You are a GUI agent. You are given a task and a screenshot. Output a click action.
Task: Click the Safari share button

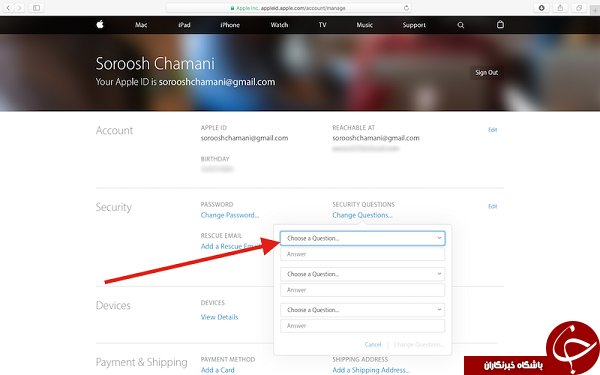point(560,8)
